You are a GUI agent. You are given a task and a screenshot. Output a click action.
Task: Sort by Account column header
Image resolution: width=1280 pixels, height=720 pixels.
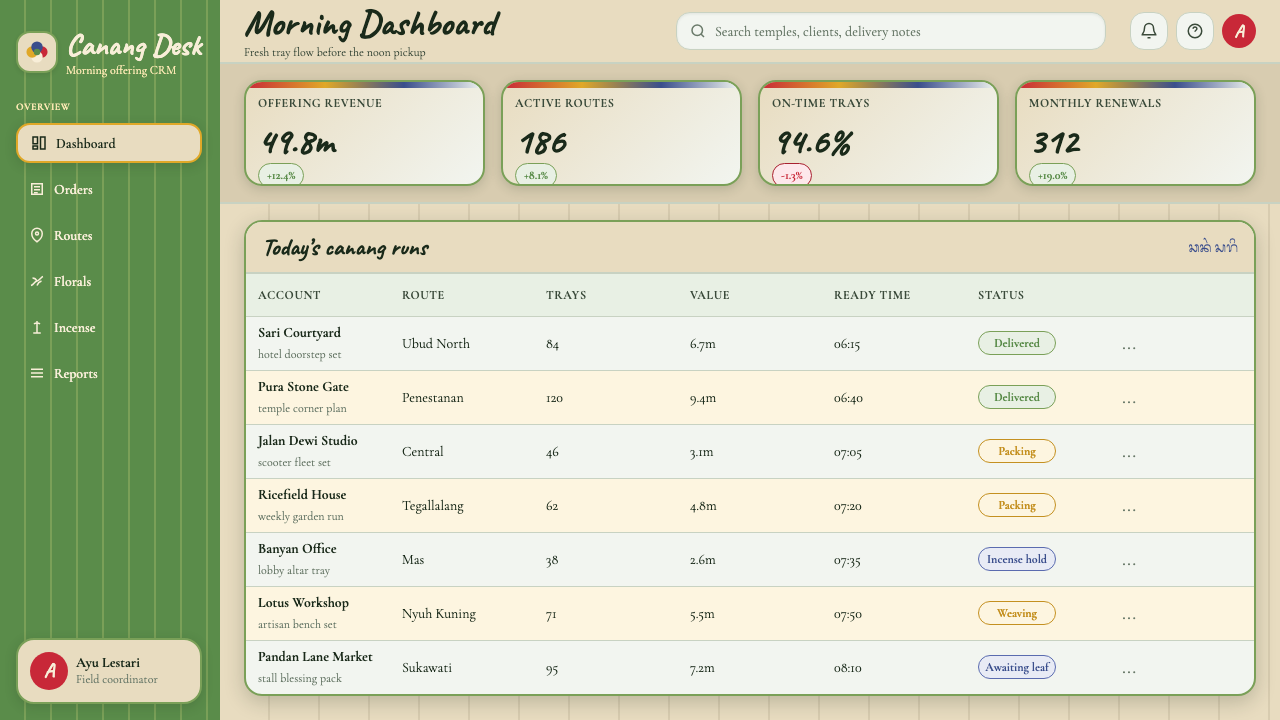click(289, 295)
